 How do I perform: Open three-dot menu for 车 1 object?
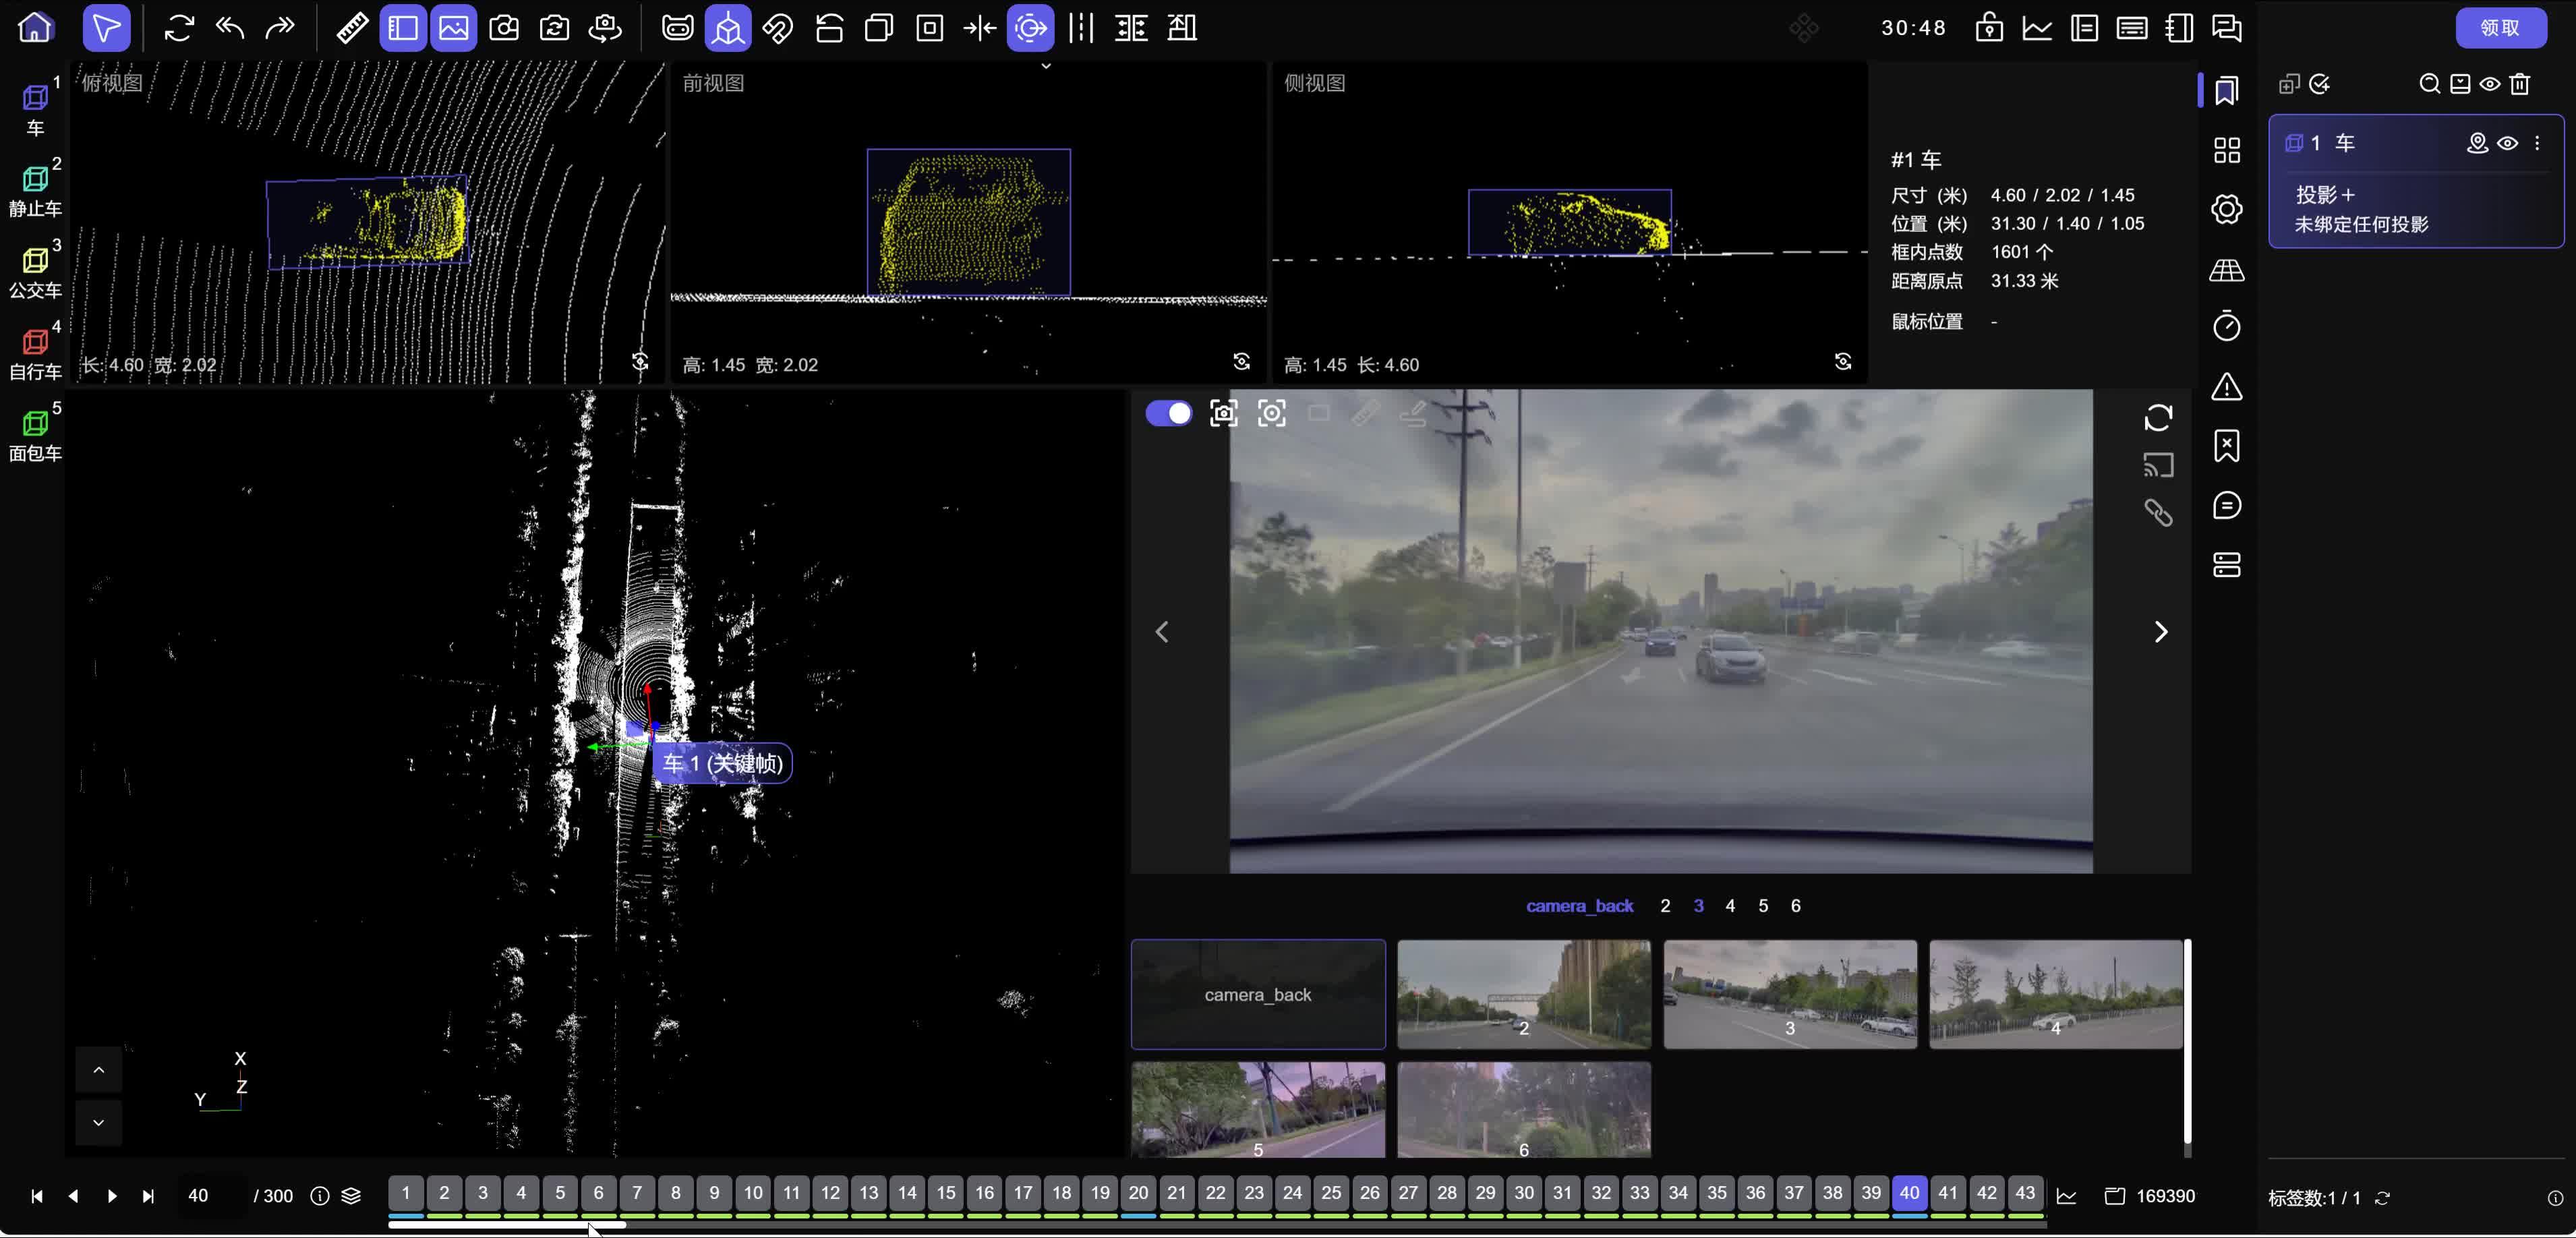[2537, 143]
